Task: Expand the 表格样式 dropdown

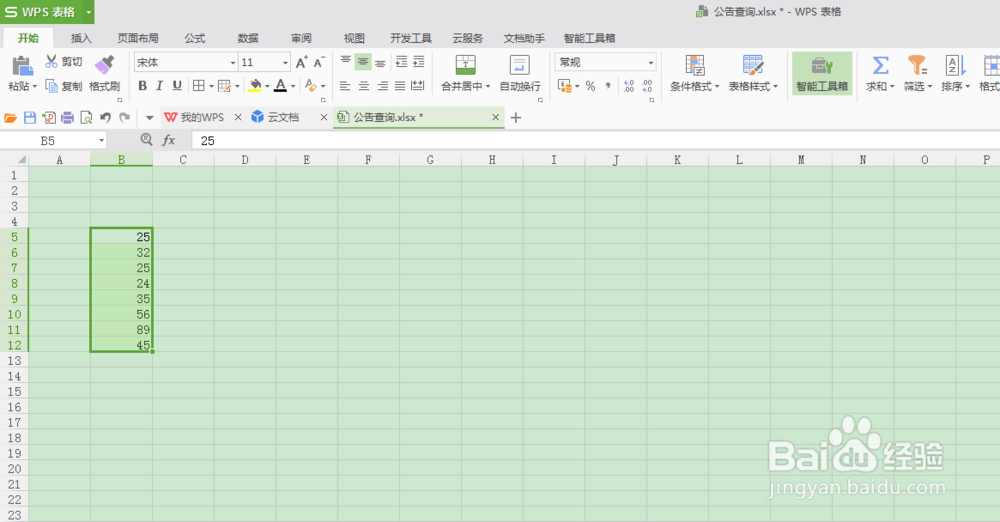Action: (x=776, y=87)
